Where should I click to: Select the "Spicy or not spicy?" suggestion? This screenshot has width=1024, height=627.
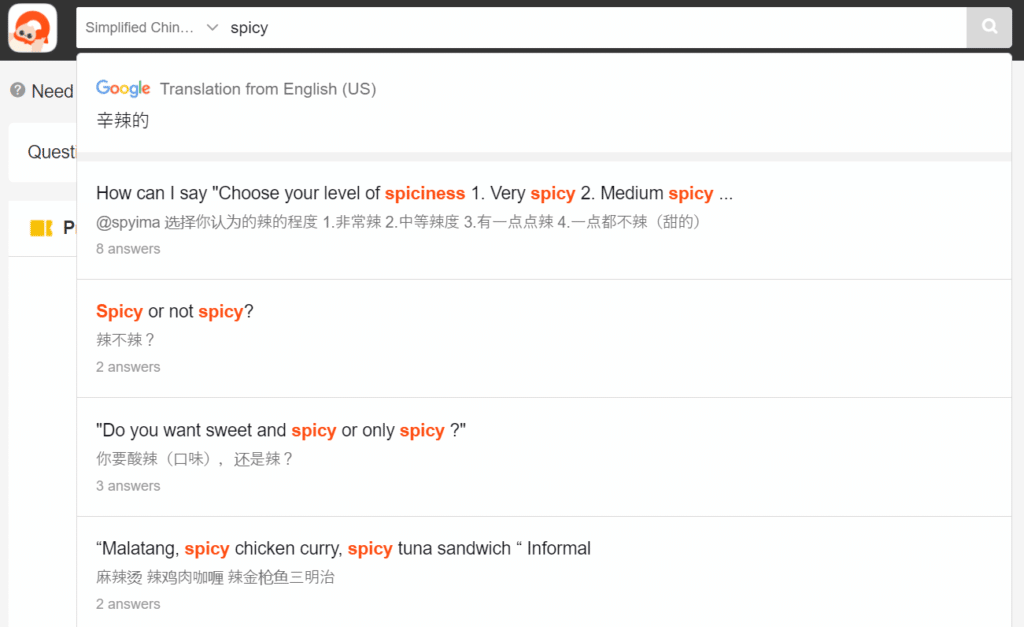click(175, 311)
